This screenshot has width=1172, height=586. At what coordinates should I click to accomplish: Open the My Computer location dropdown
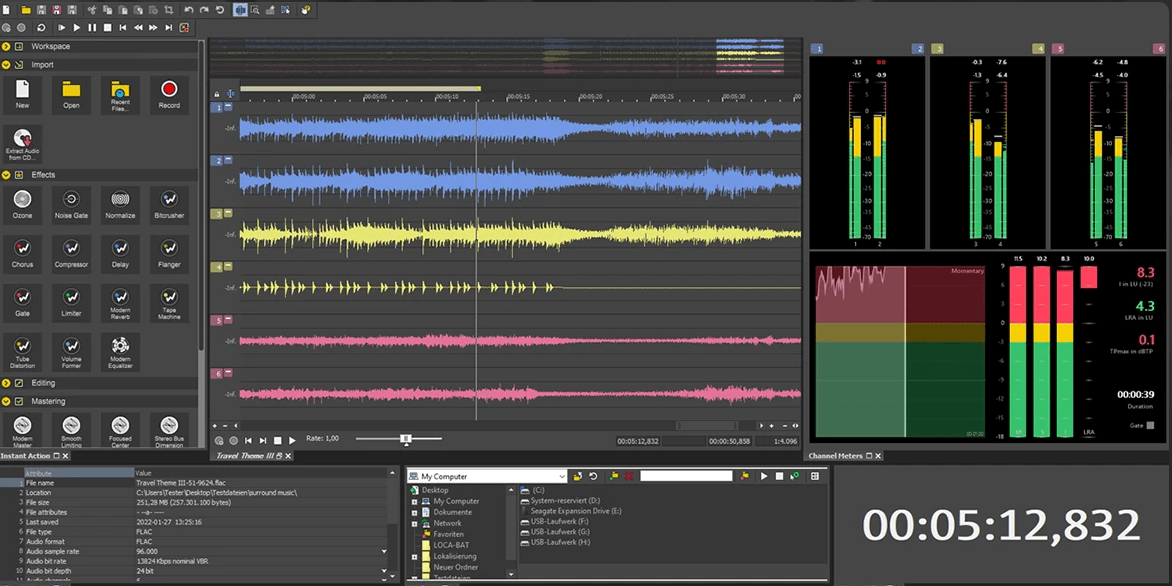pos(562,476)
